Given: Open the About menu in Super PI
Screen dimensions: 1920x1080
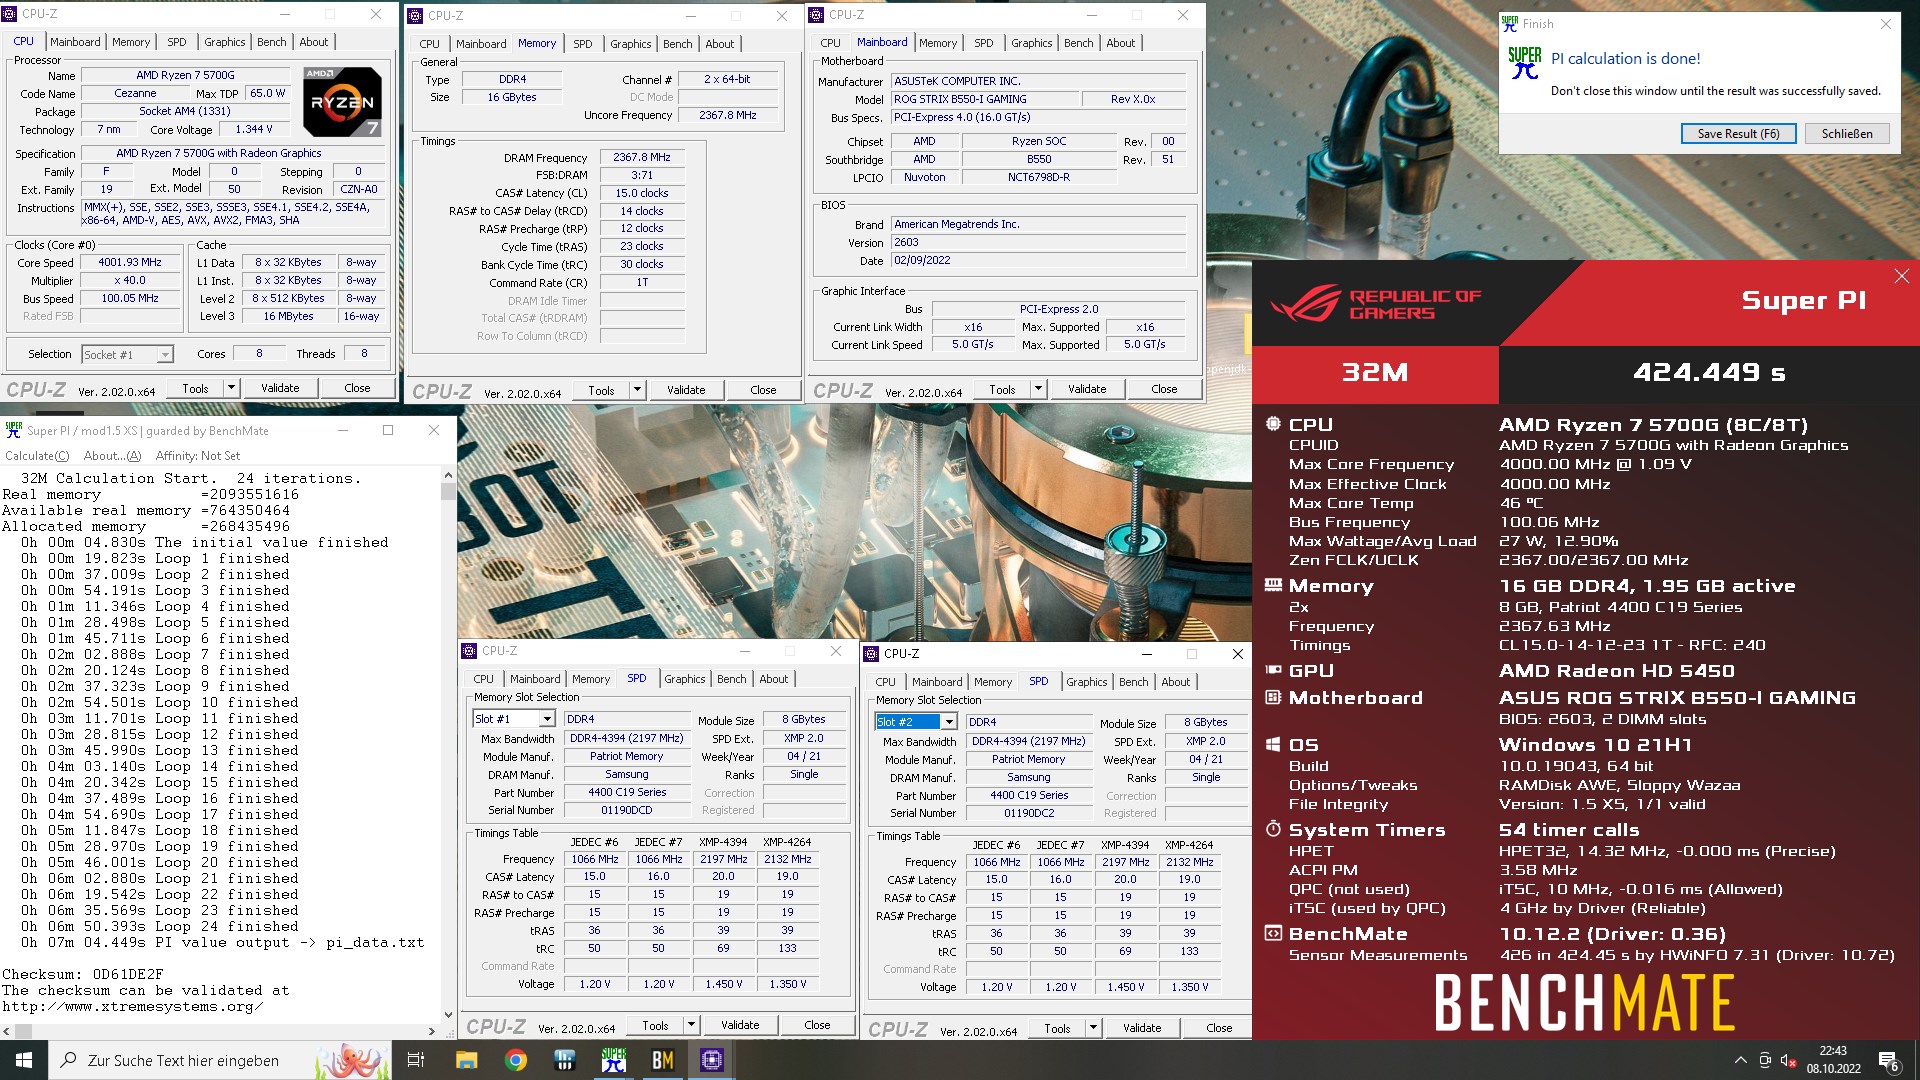Looking at the screenshot, I should pyautogui.click(x=112, y=456).
